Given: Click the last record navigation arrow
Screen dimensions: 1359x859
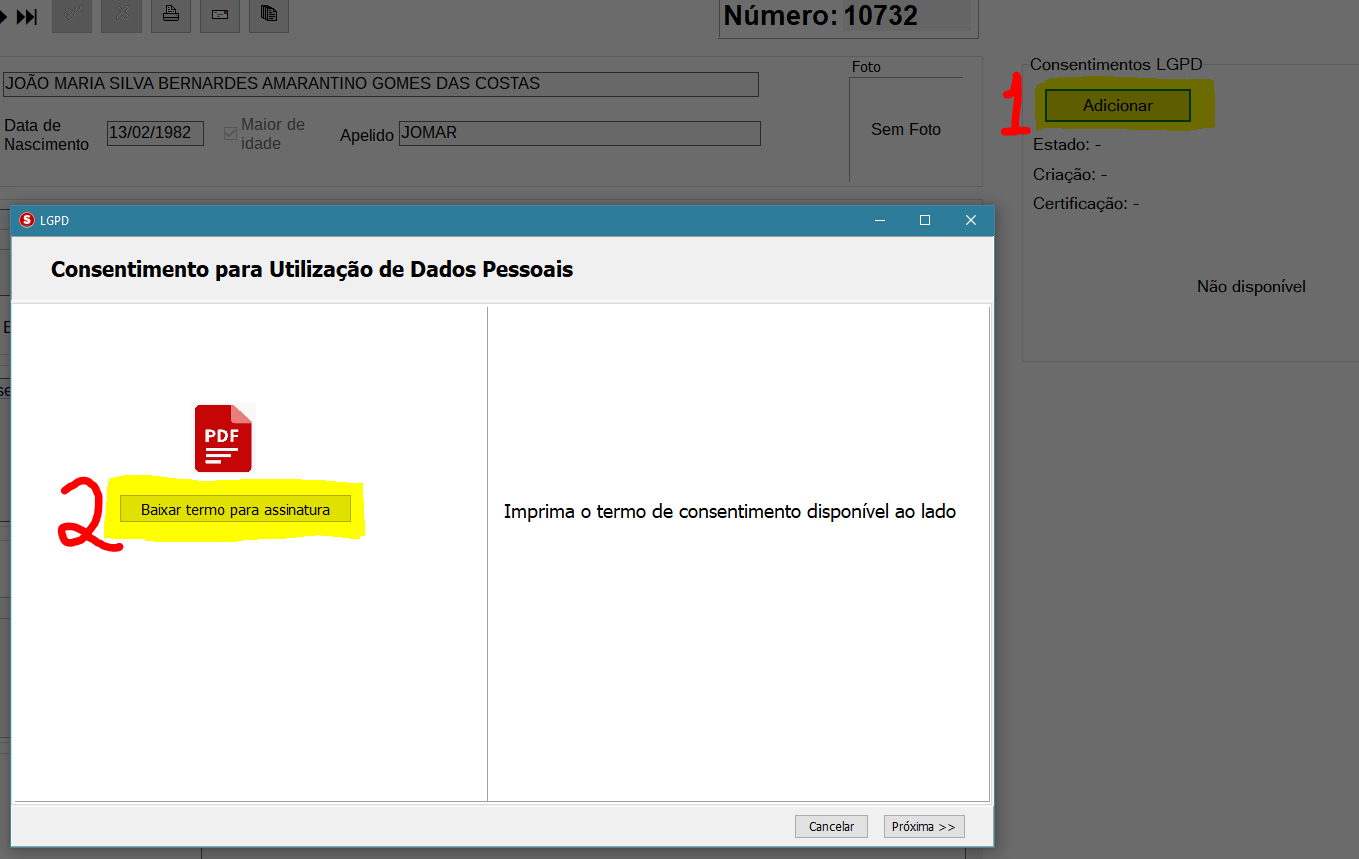Looking at the screenshot, I should (27, 16).
